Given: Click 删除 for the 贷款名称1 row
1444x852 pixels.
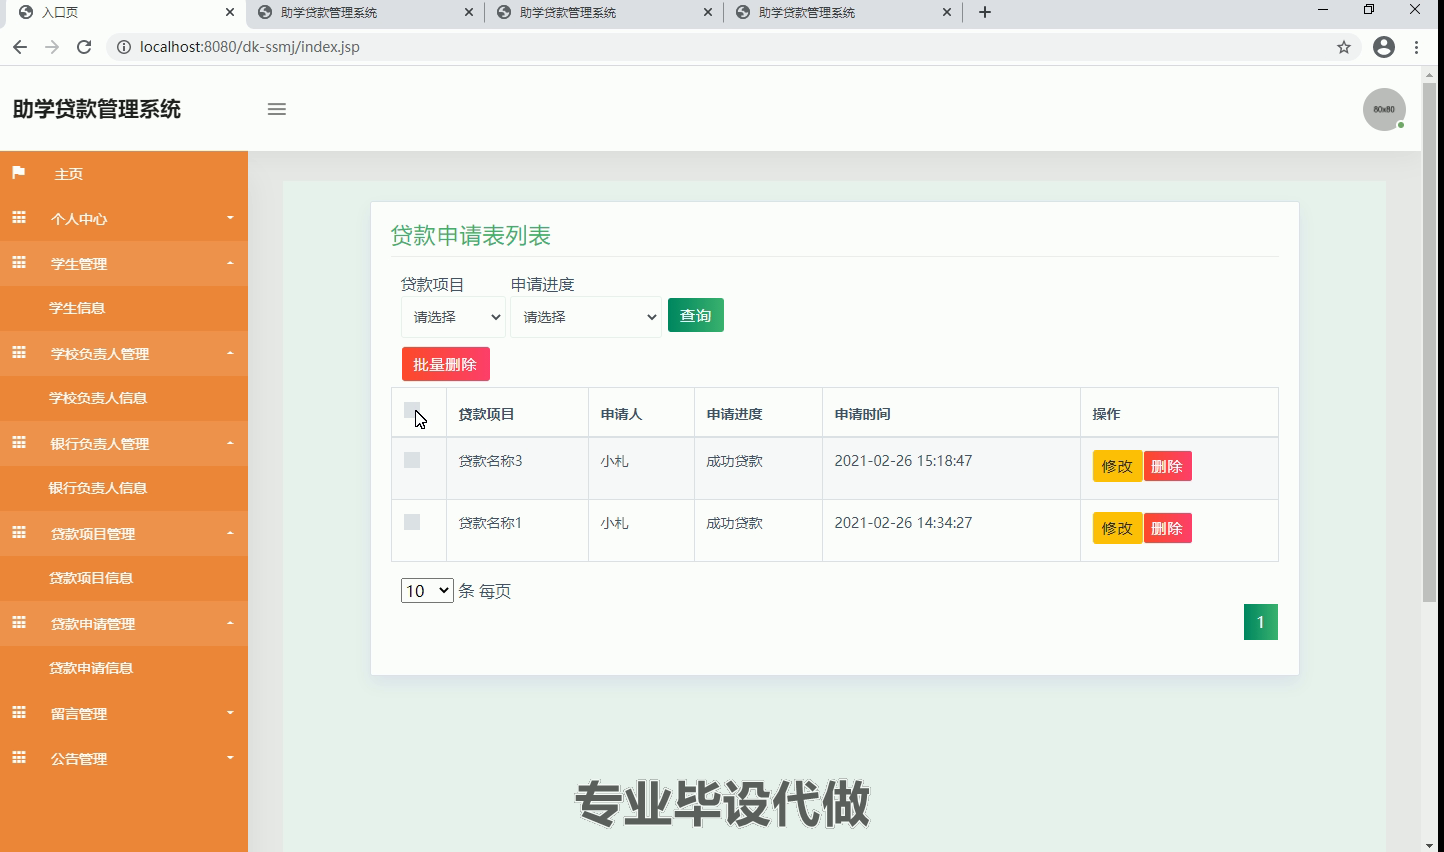Looking at the screenshot, I should click(x=1167, y=528).
